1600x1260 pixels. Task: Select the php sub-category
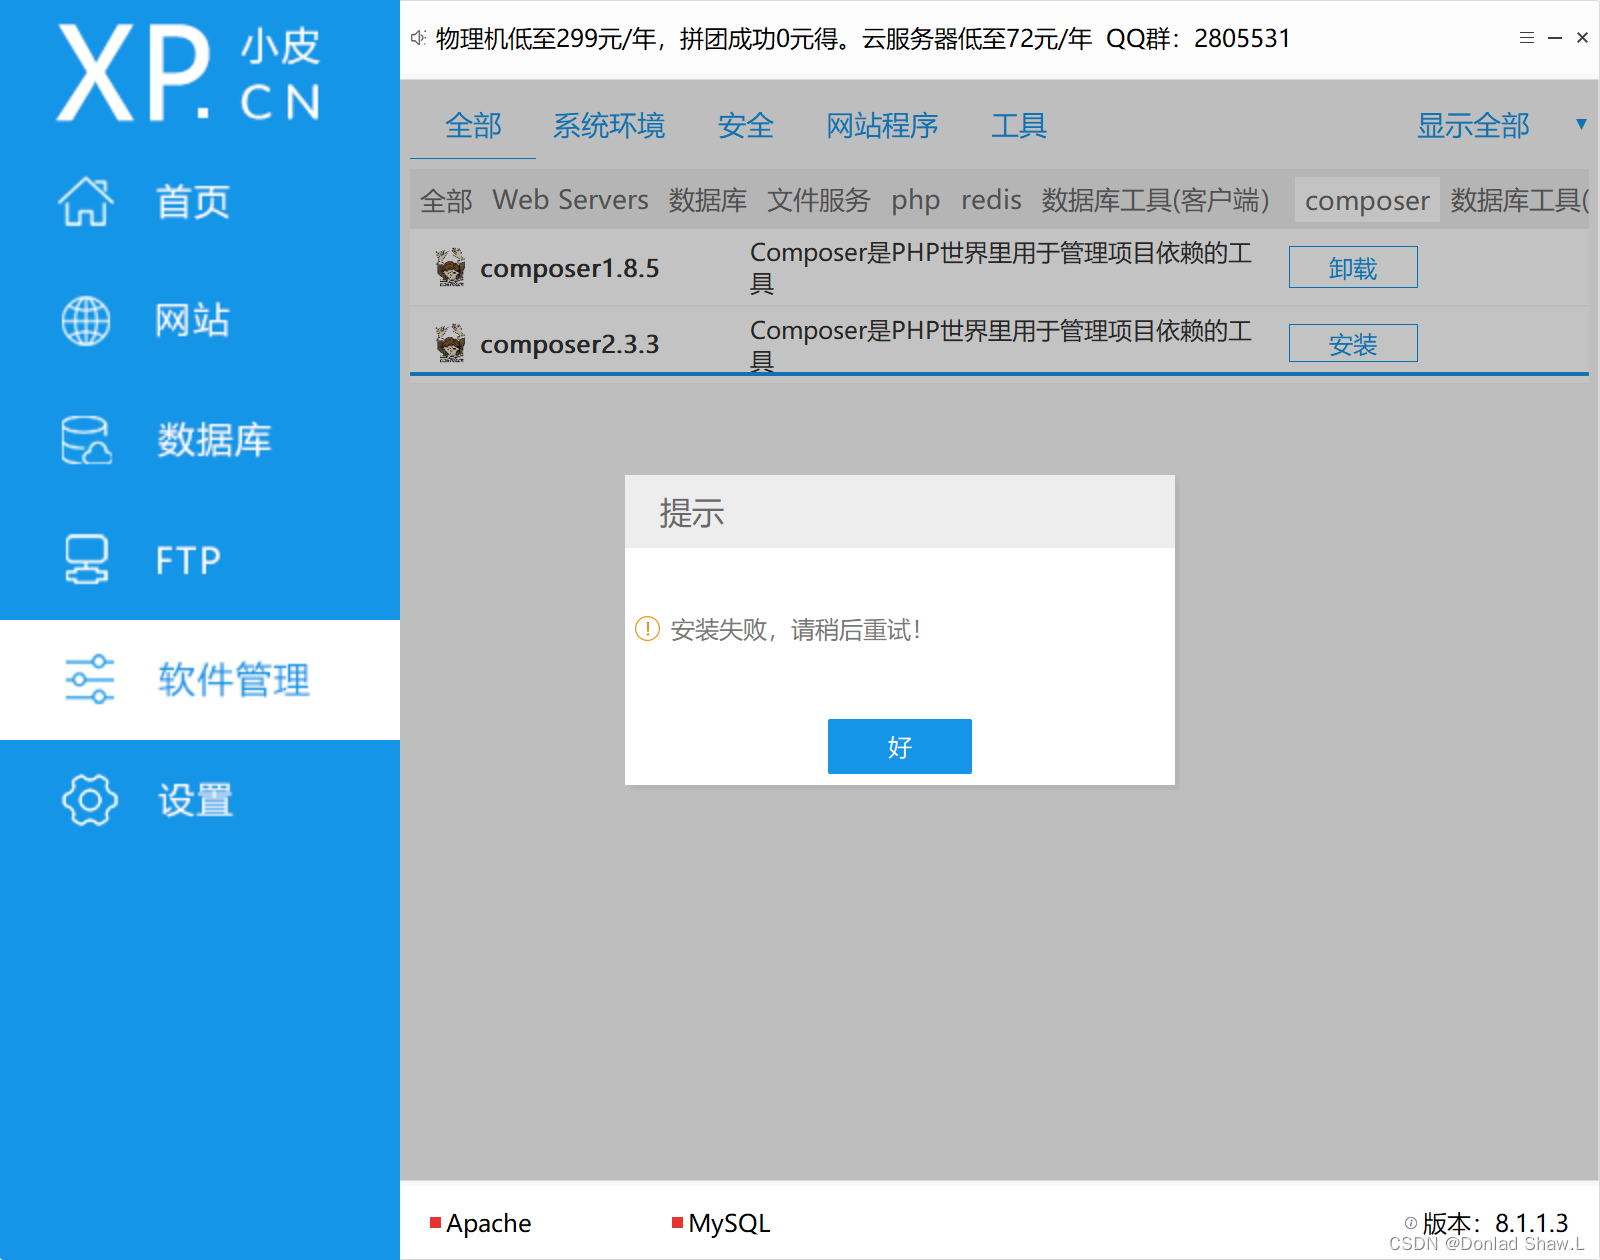pyautogui.click(x=915, y=201)
